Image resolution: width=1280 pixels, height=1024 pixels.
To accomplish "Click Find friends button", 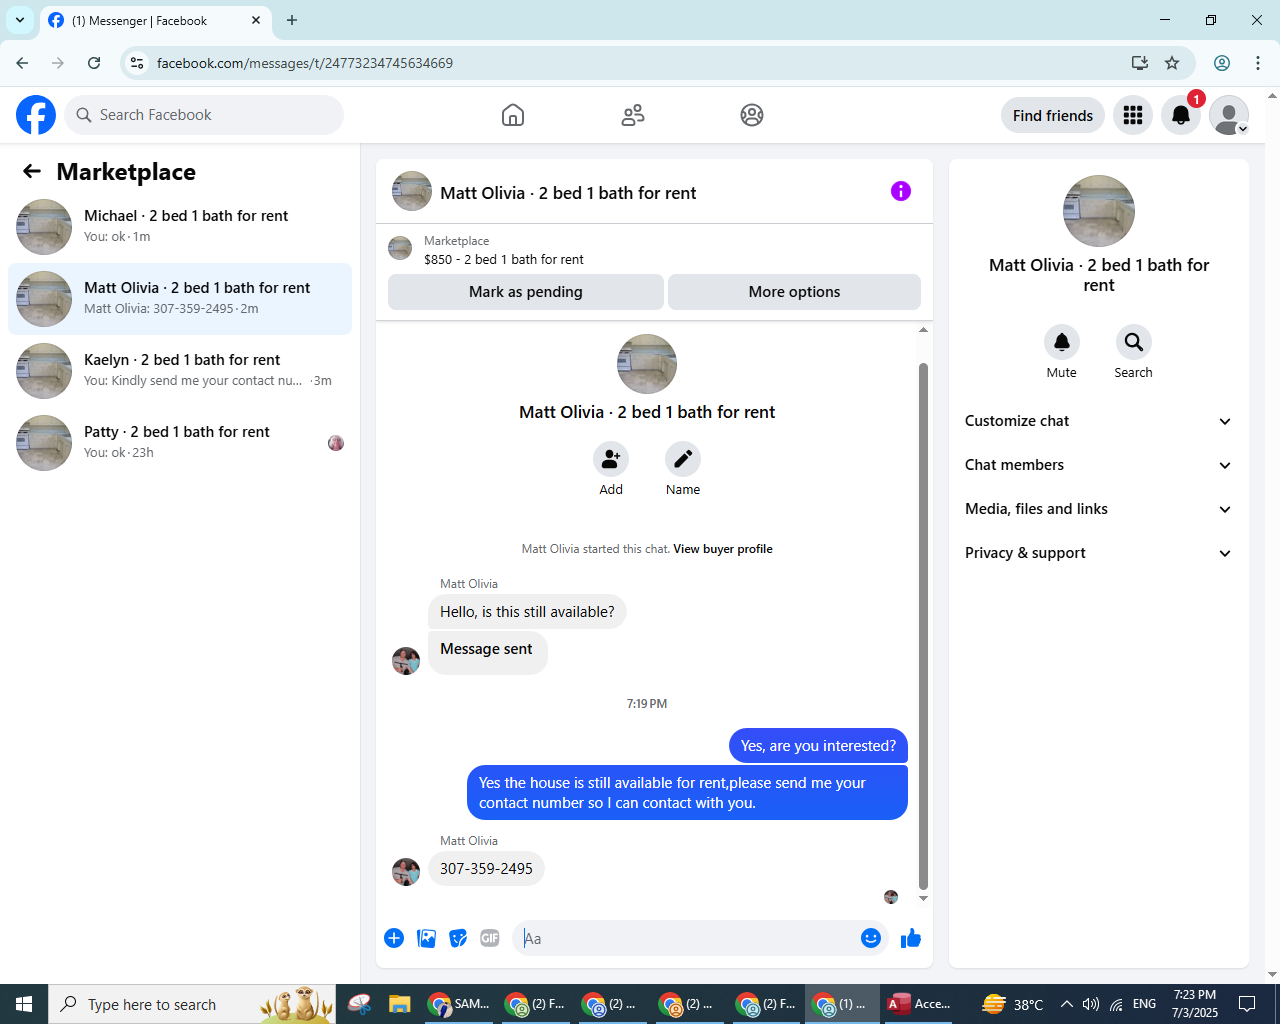I will click(1053, 115).
